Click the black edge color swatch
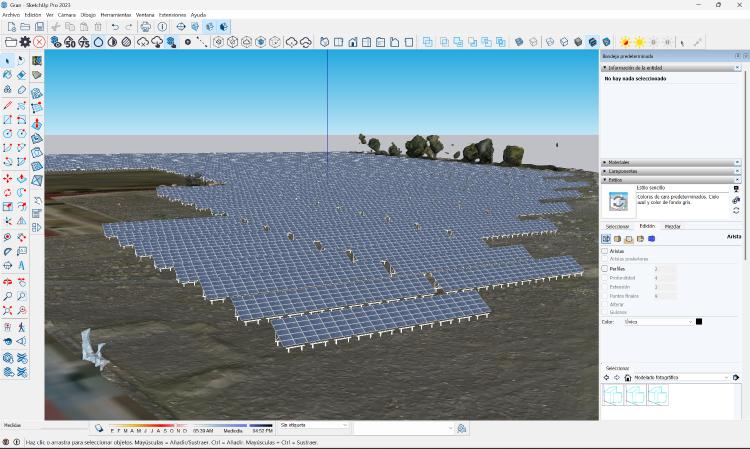The height and width of the screenshot is (449, 750). coord(700,322)
